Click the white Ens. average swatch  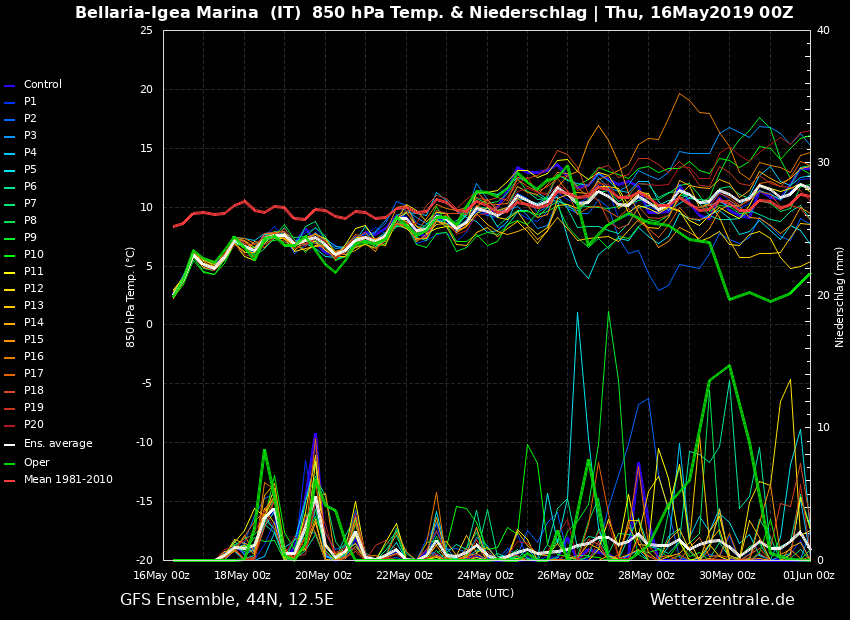pyautogui.click(x=10, y=445)
